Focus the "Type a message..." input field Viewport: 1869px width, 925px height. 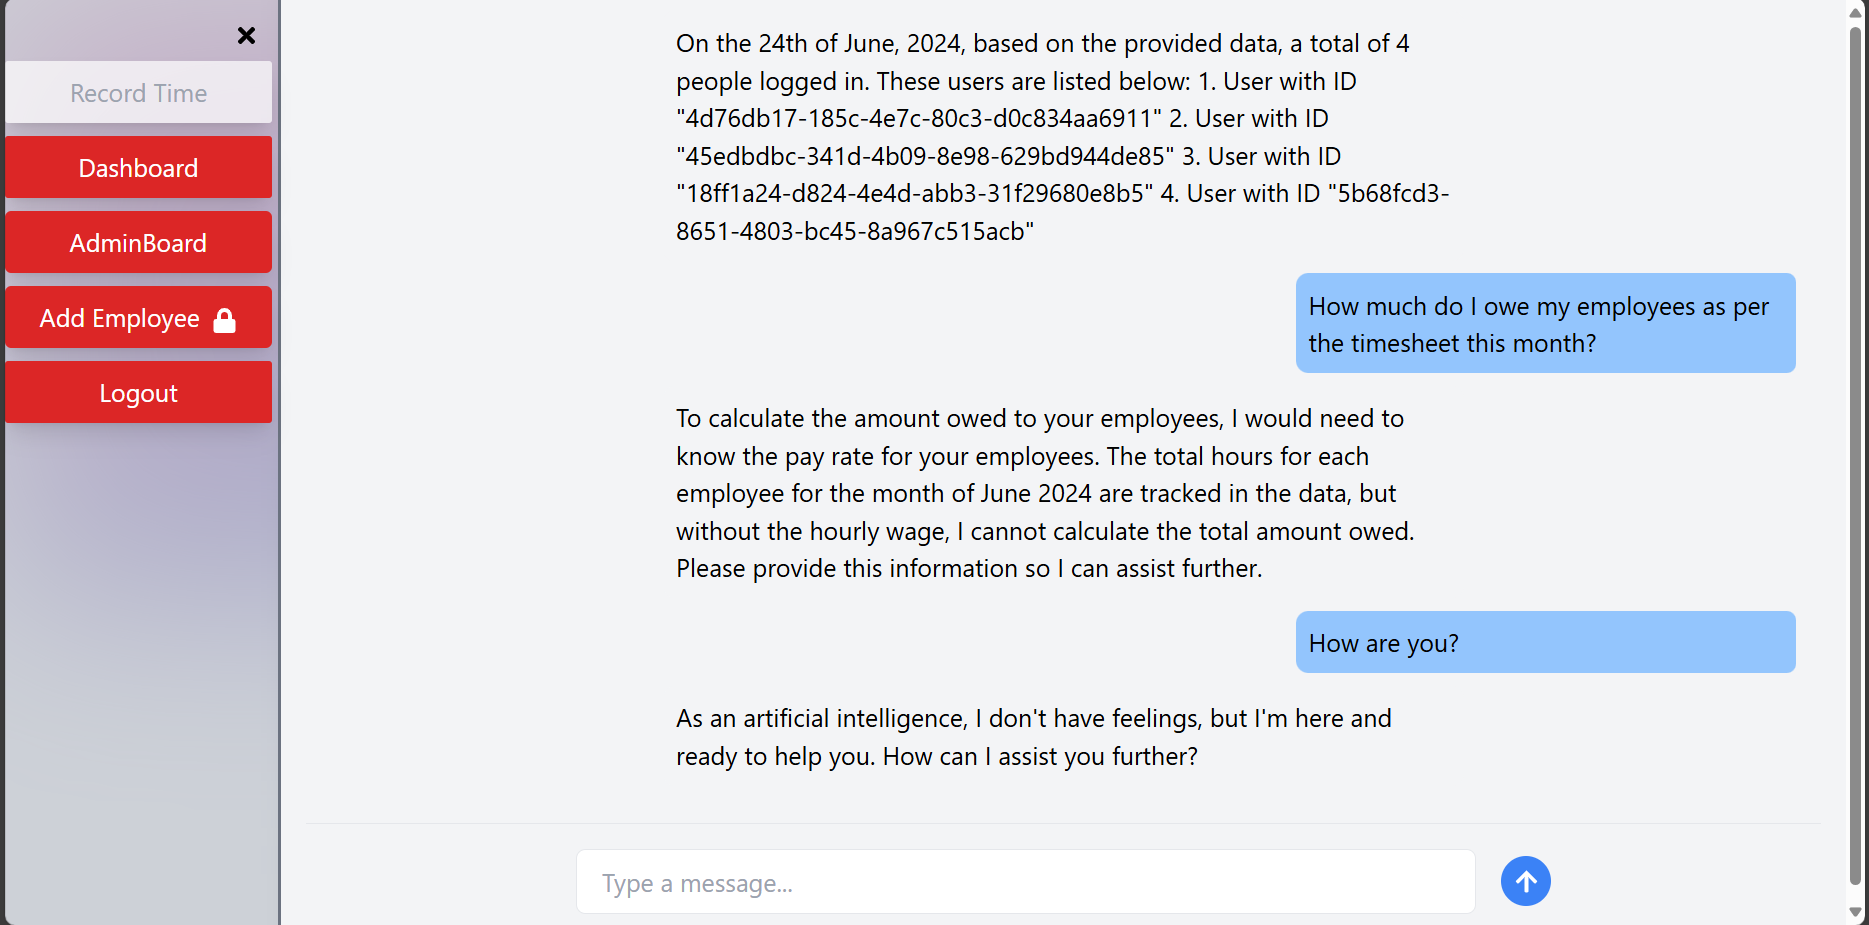click(x=1025, y=883)
